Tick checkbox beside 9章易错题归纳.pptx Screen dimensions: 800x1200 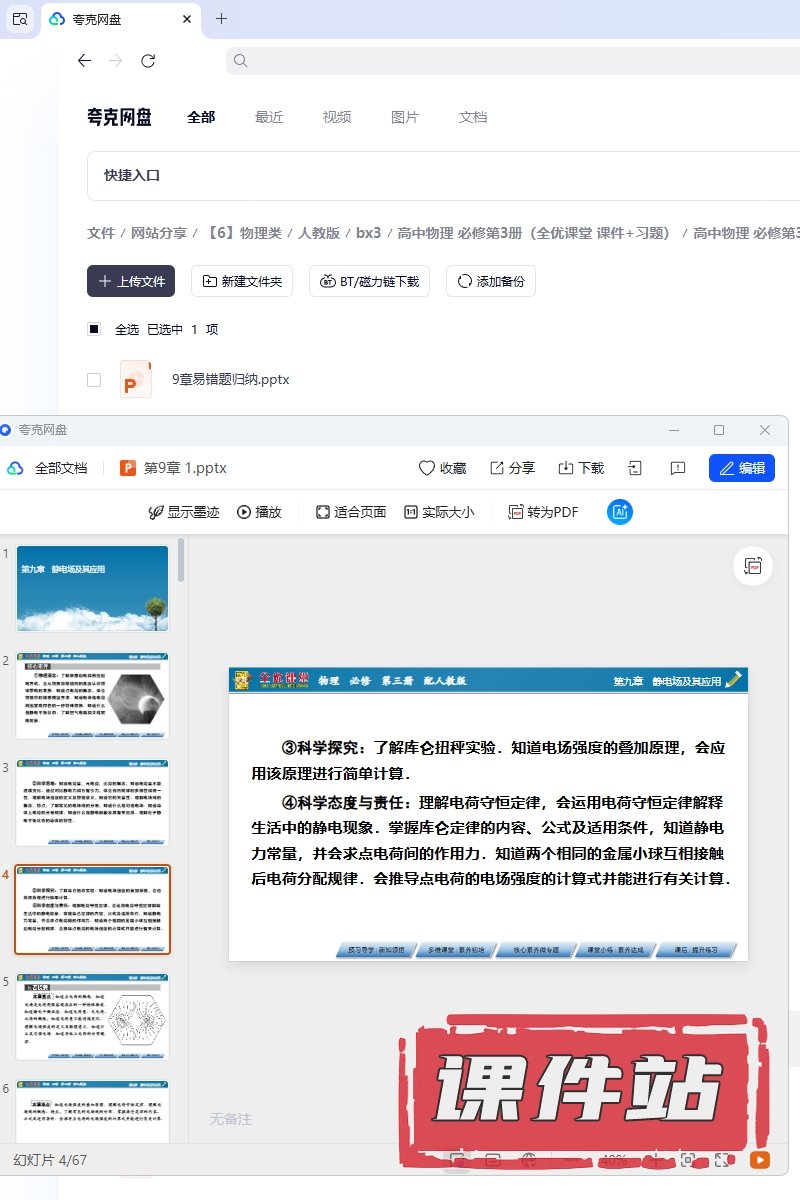click(94, 380)
